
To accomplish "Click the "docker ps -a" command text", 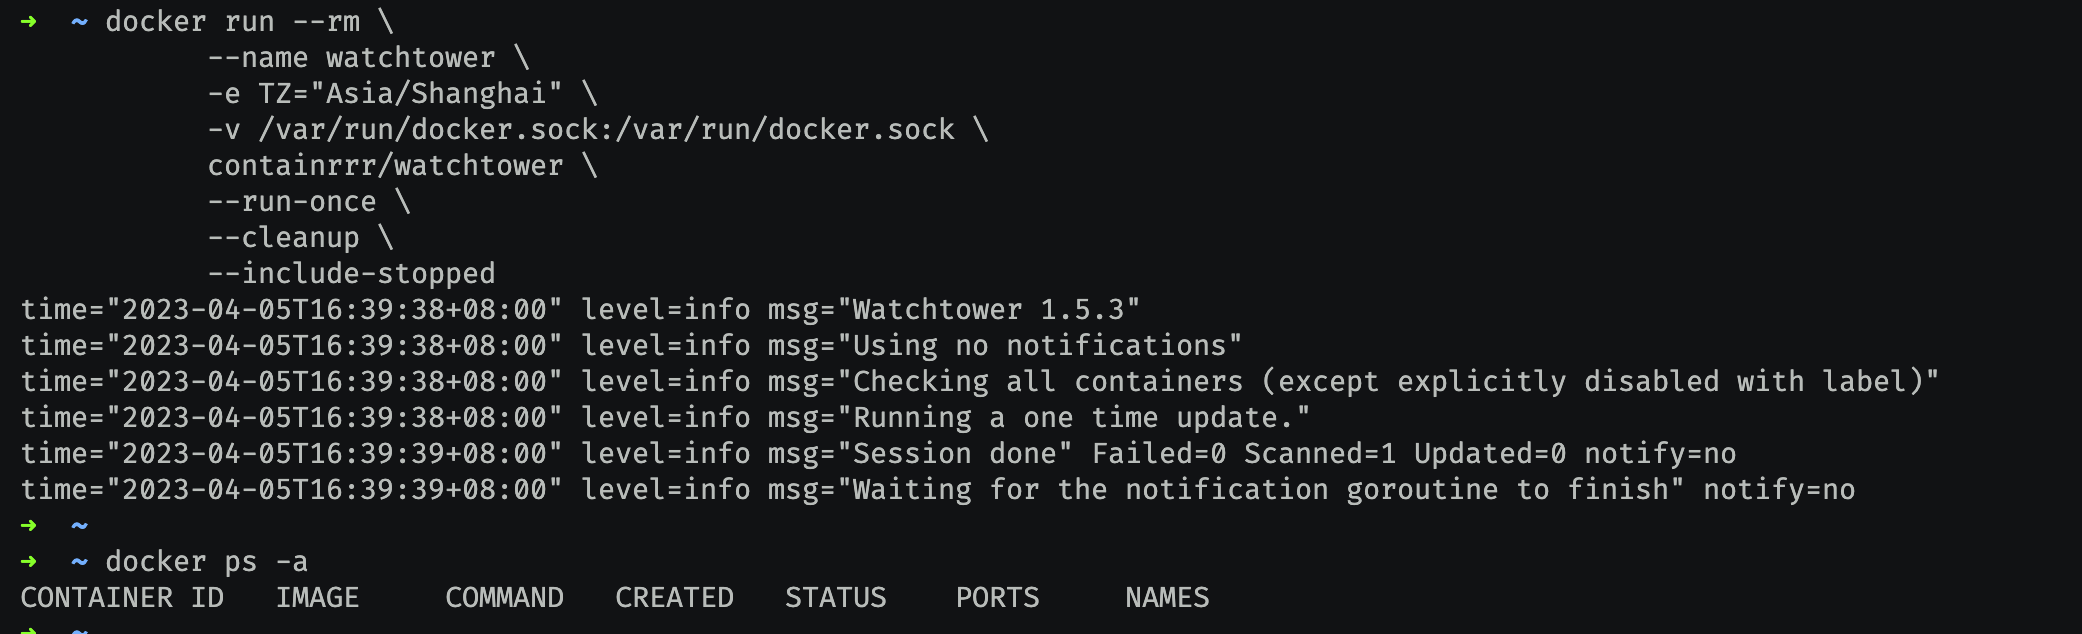I will pyautogui.click(x=206, y=561).
